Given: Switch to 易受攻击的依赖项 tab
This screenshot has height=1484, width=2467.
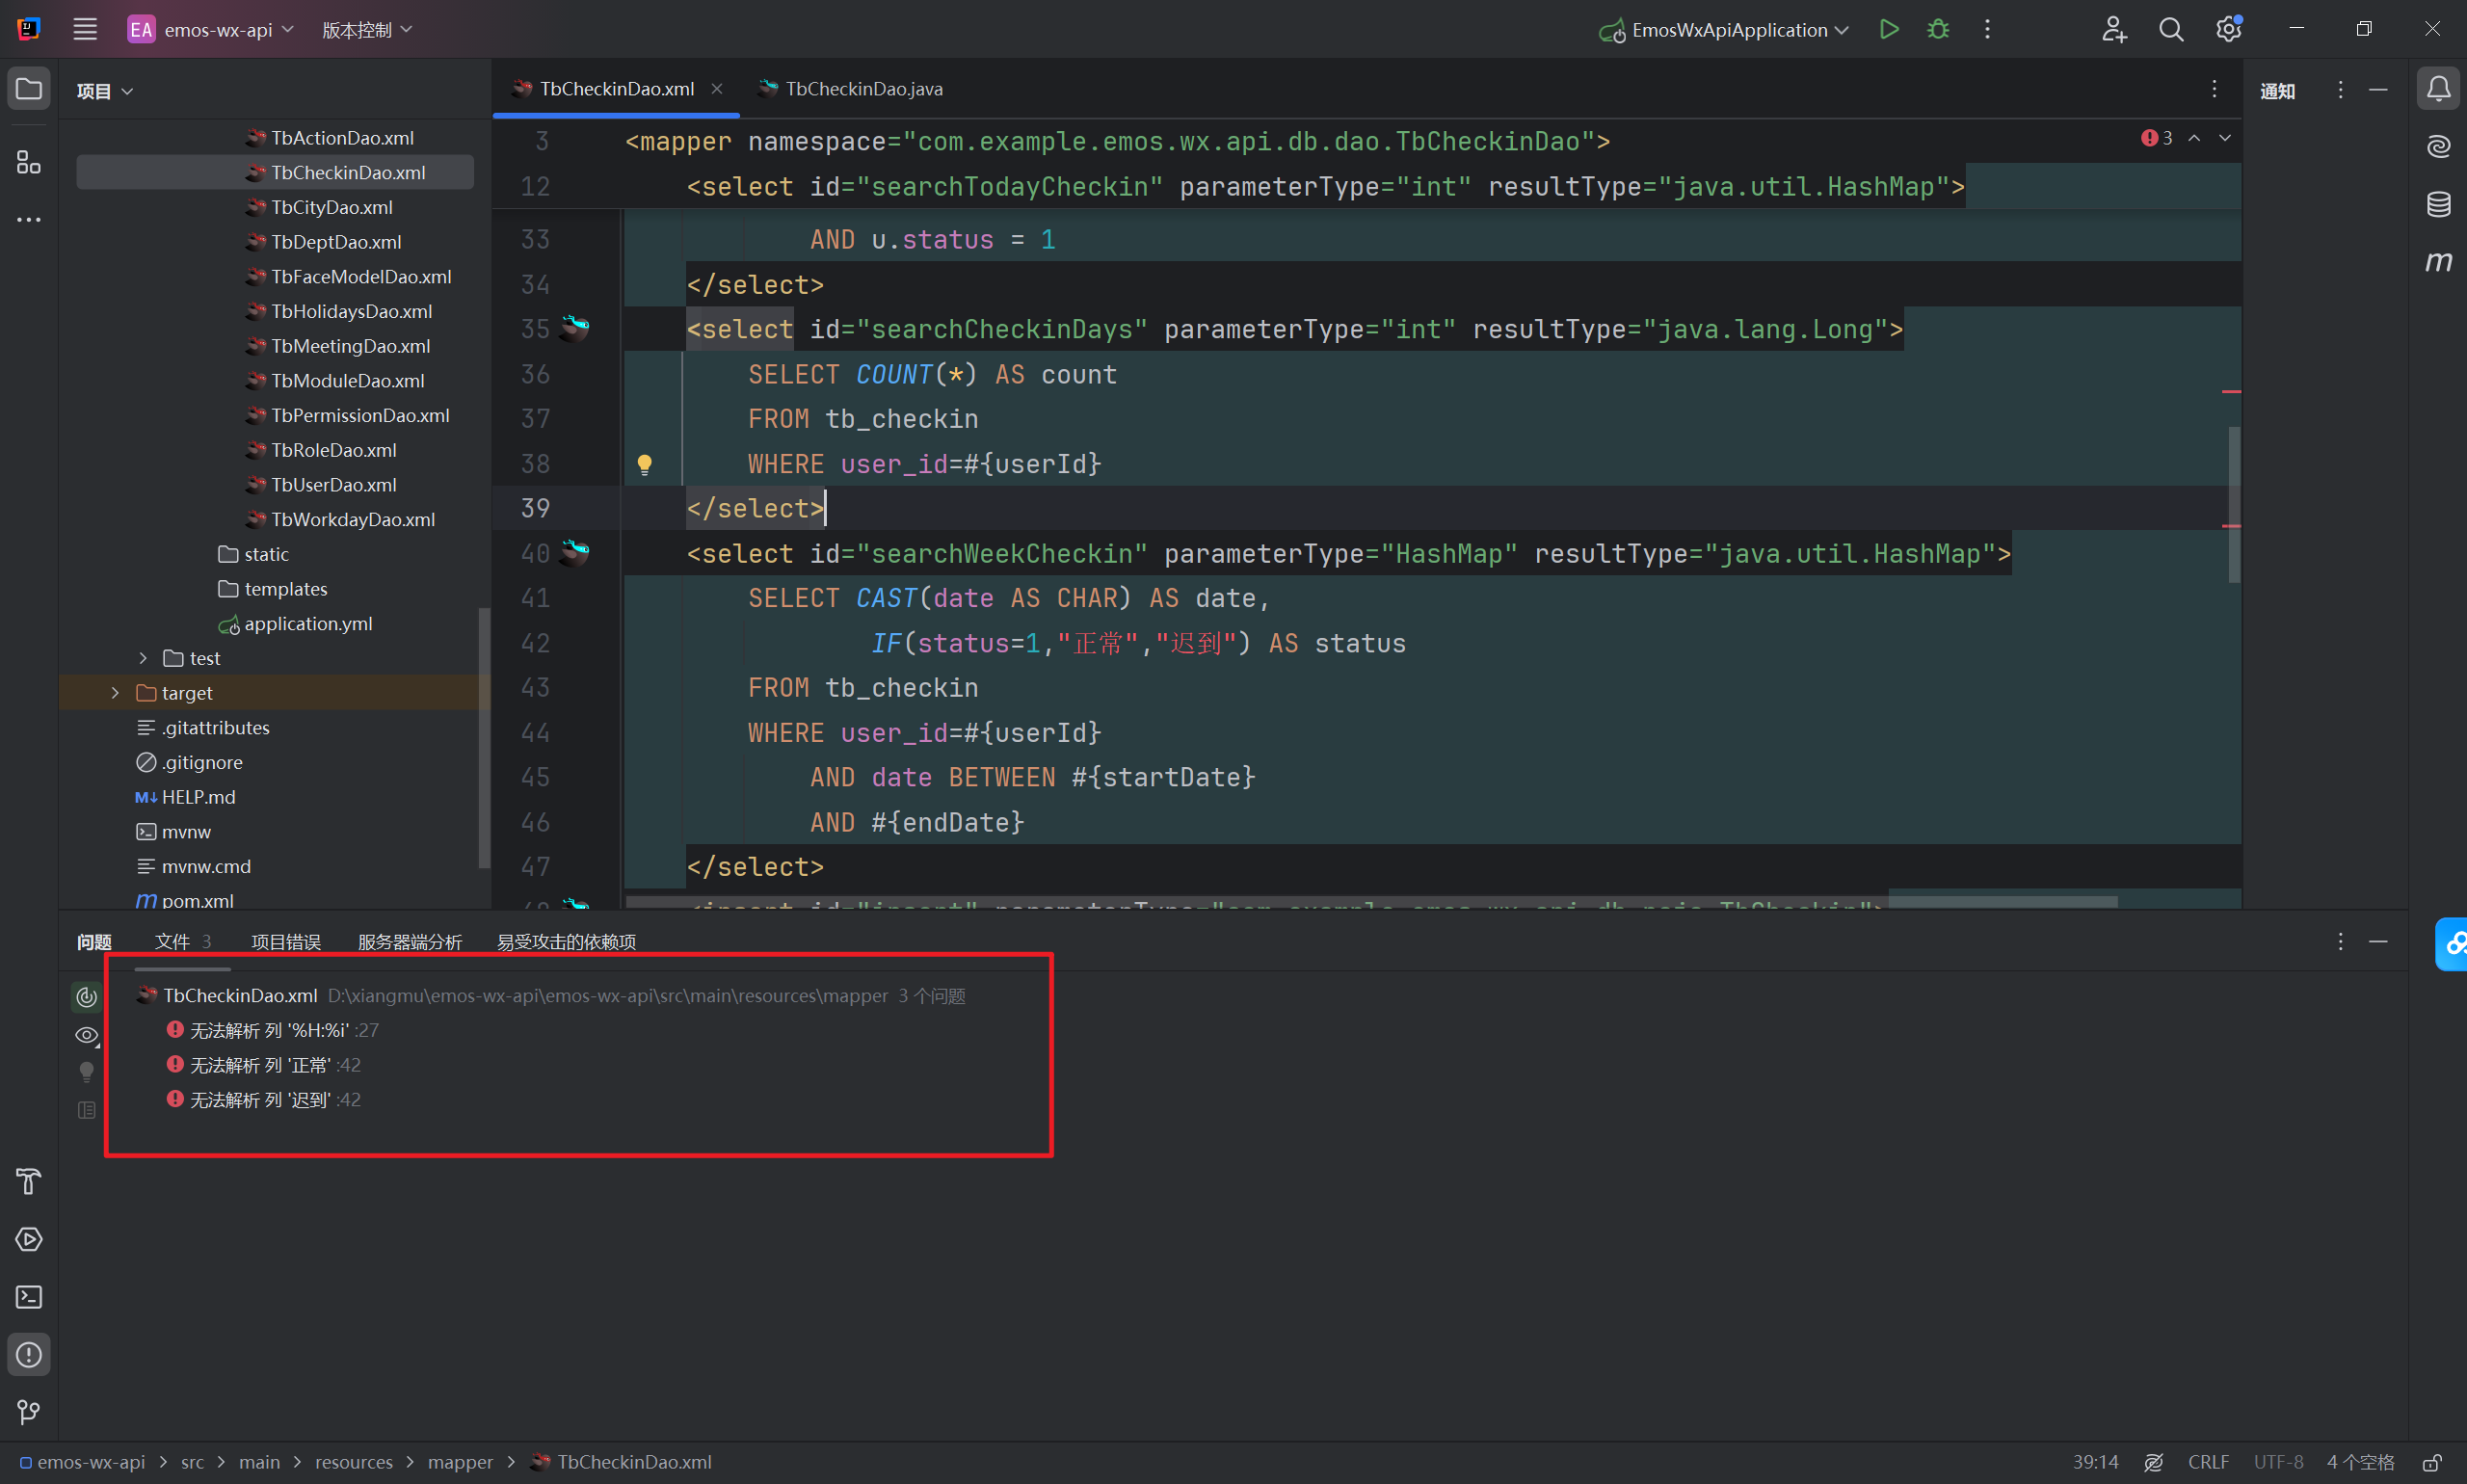Looking at the screenshot, I should tap(566, 941).
